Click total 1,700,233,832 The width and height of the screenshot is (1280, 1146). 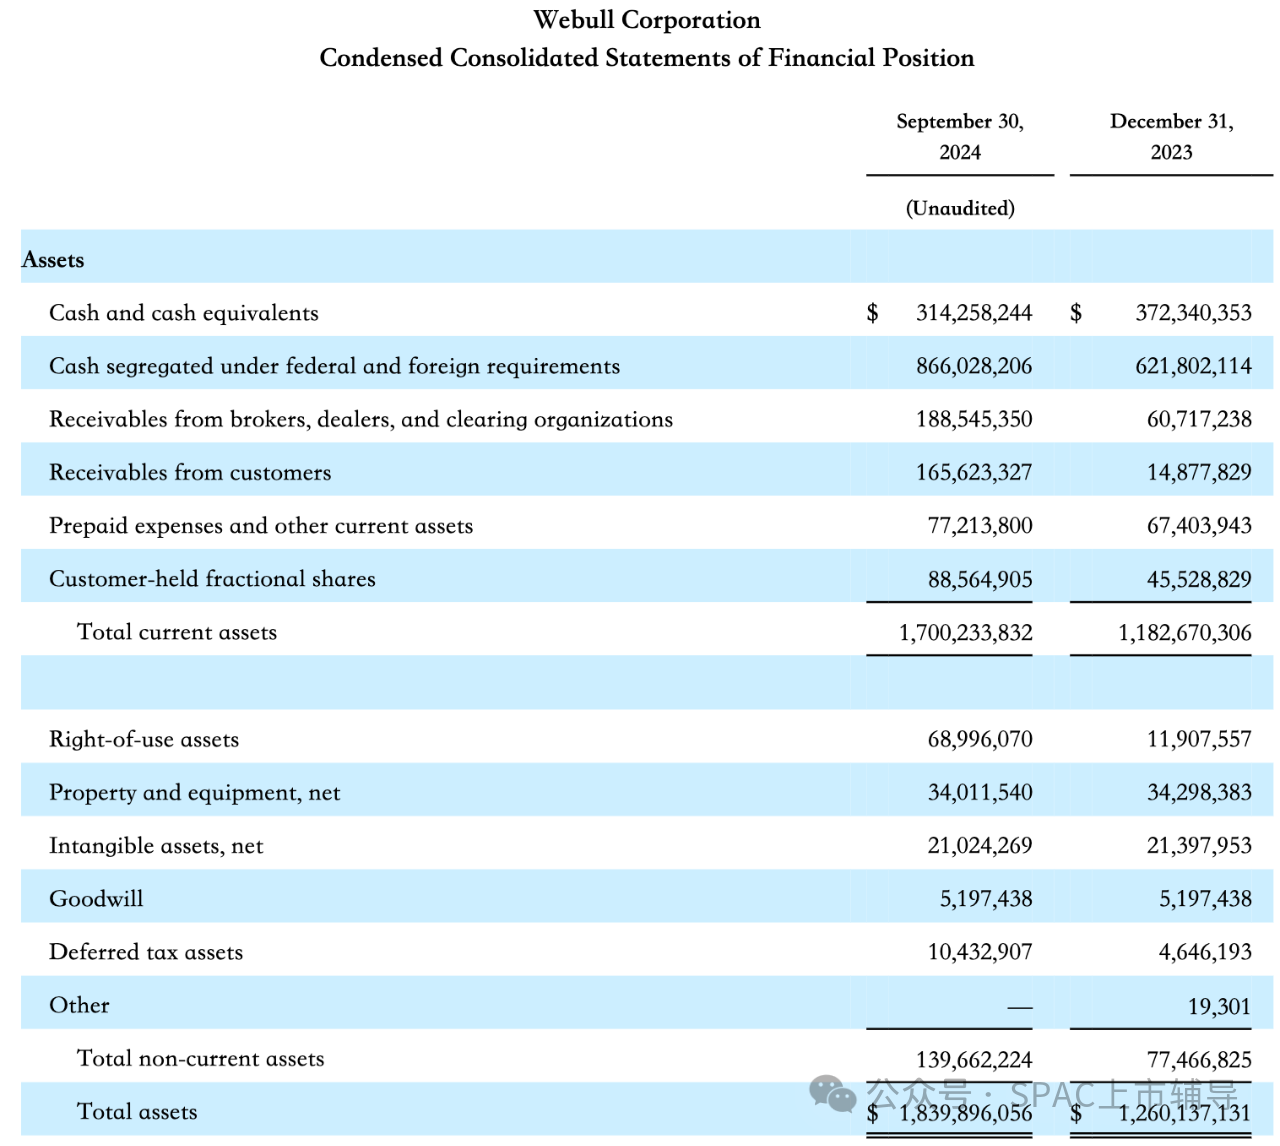tap(965, 633)
